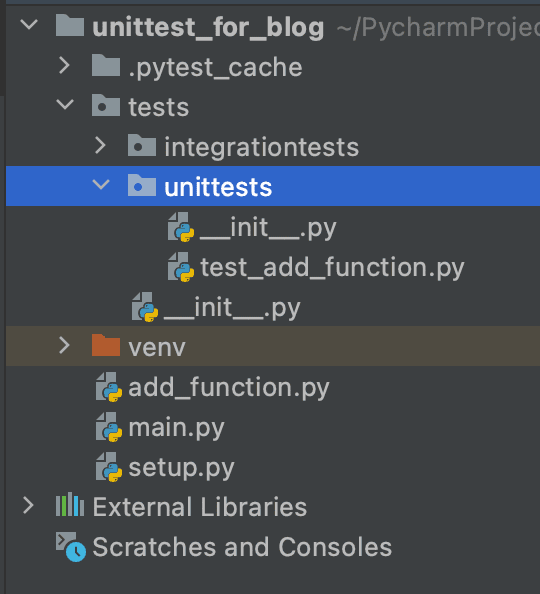This screenshot has height=594, width=540.
Task: Click the integrationtests package folder icon
Action: tap(142, 145)
